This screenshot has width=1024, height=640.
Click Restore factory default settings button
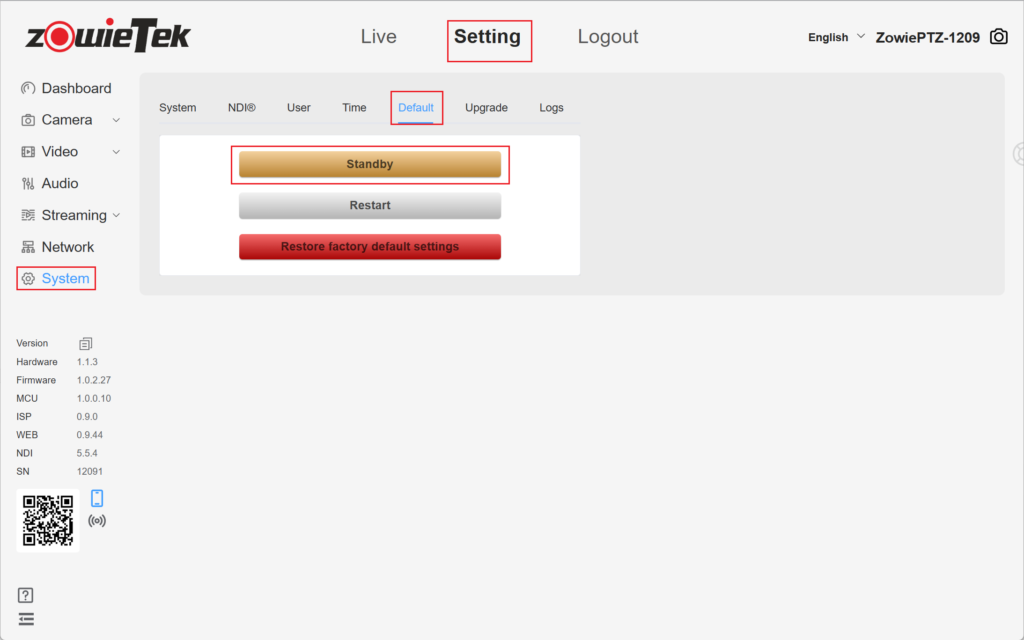pos(369,246)
